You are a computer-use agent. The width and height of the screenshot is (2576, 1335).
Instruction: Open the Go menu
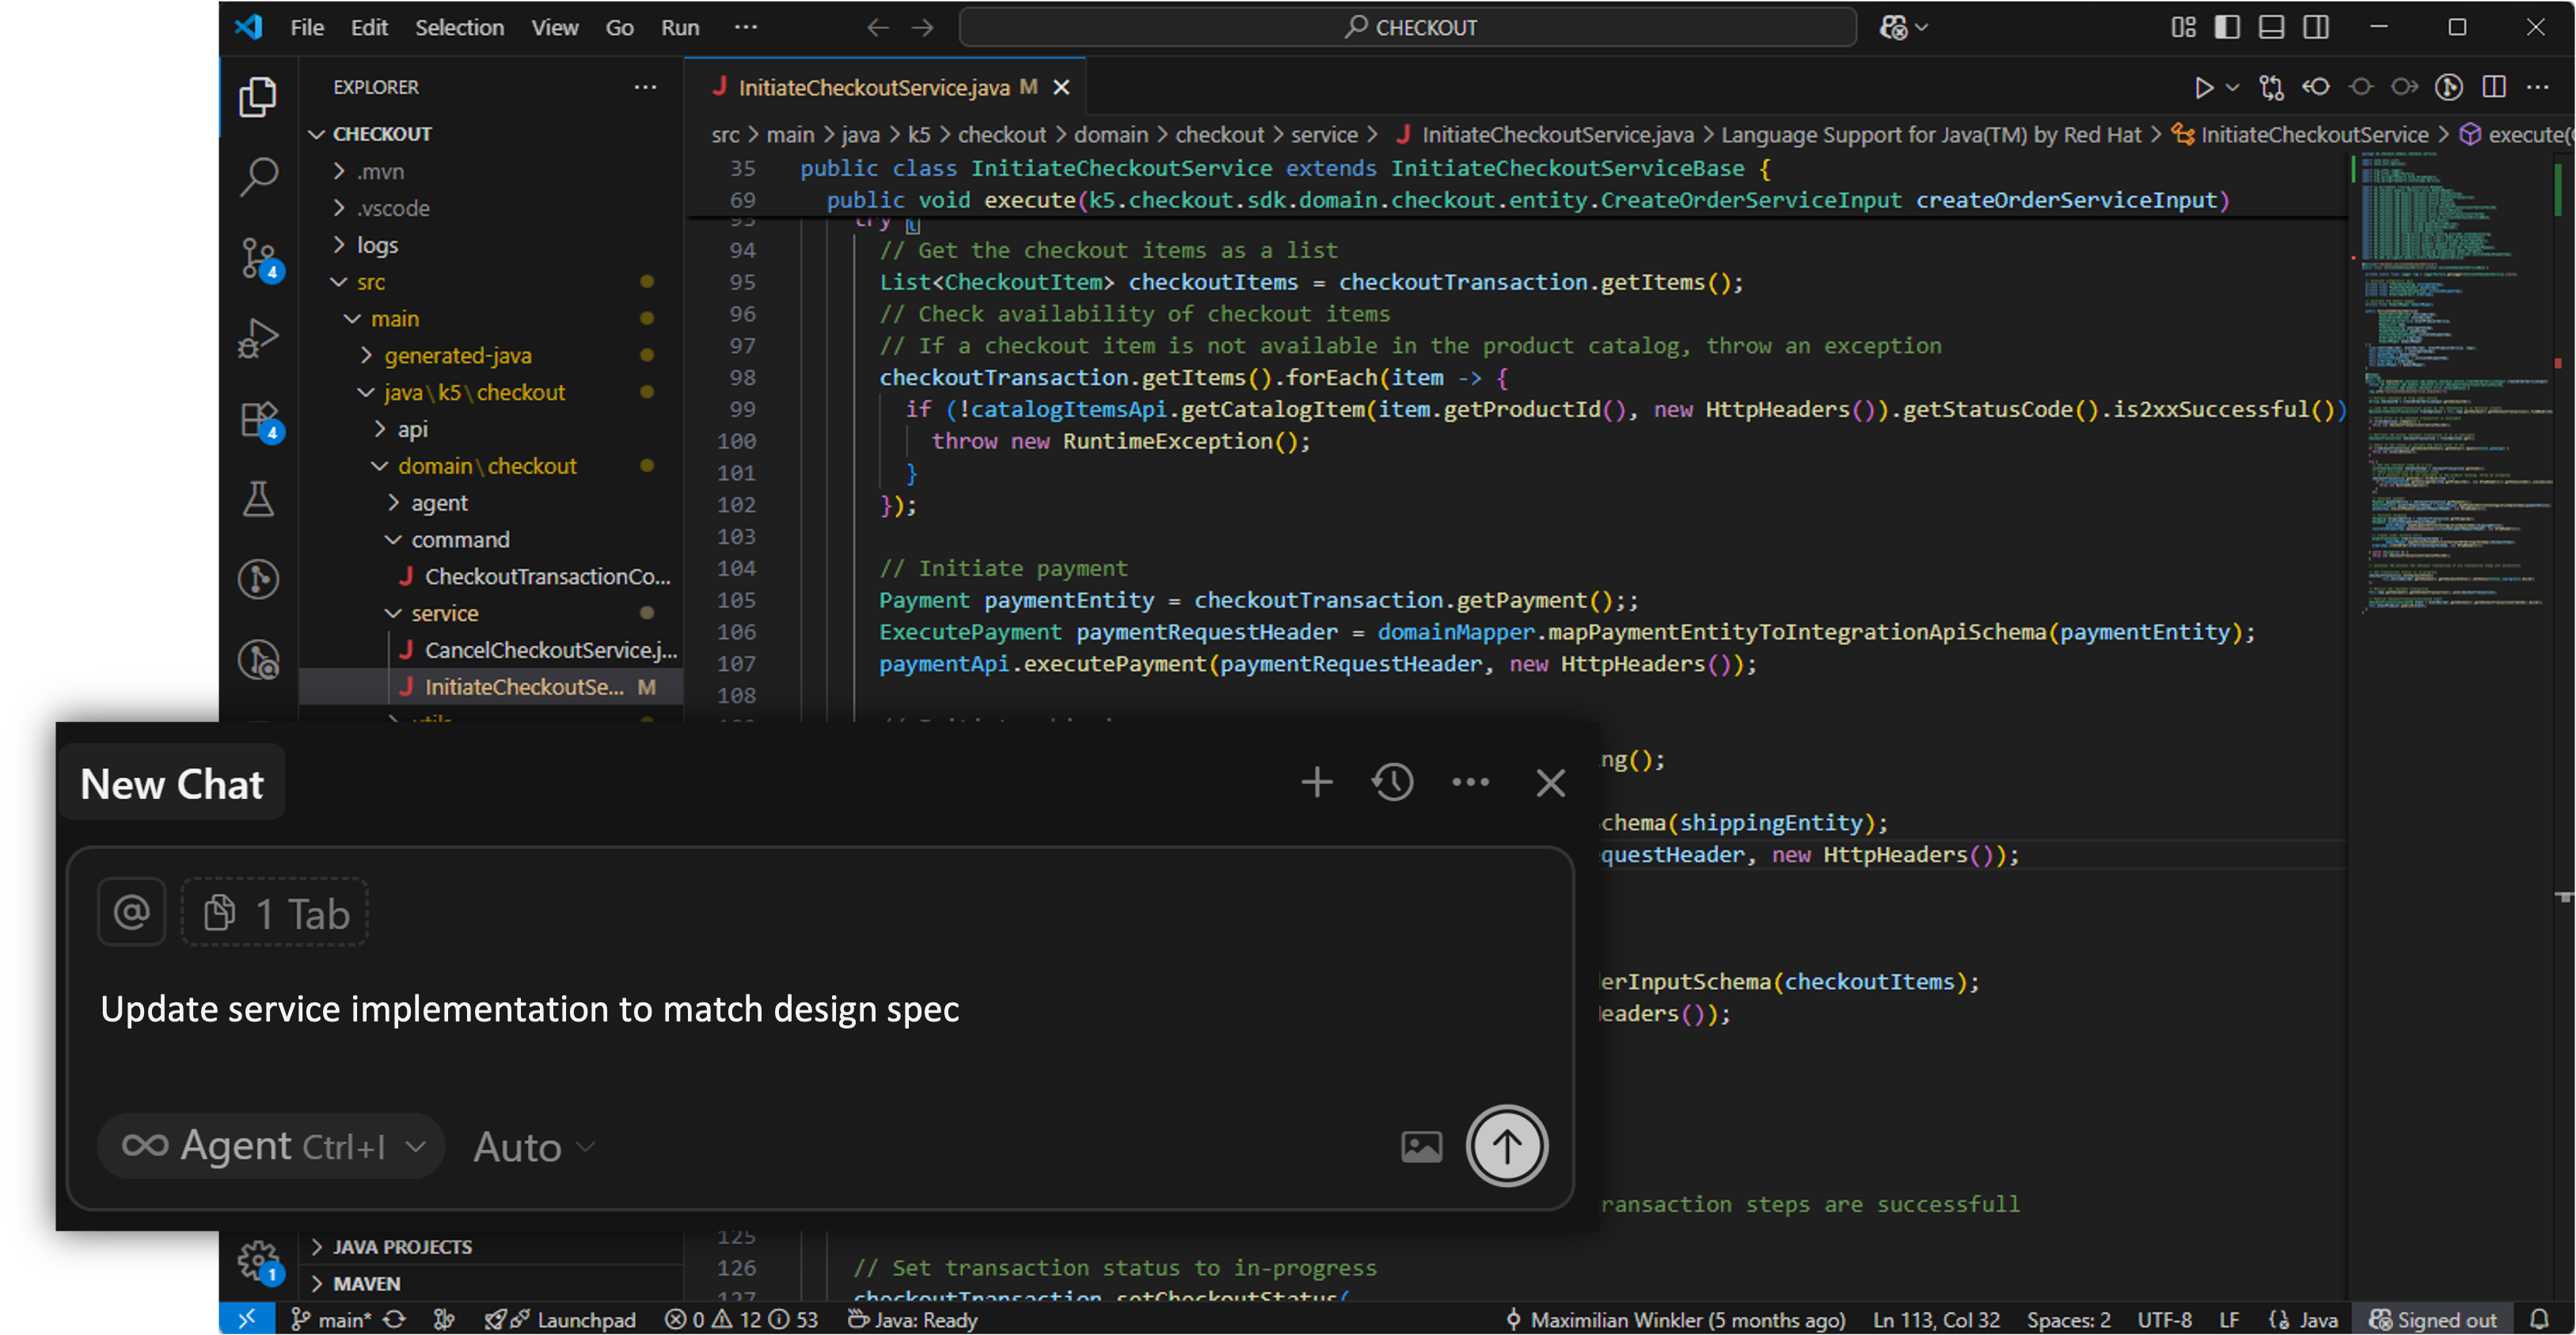[619, 28]
